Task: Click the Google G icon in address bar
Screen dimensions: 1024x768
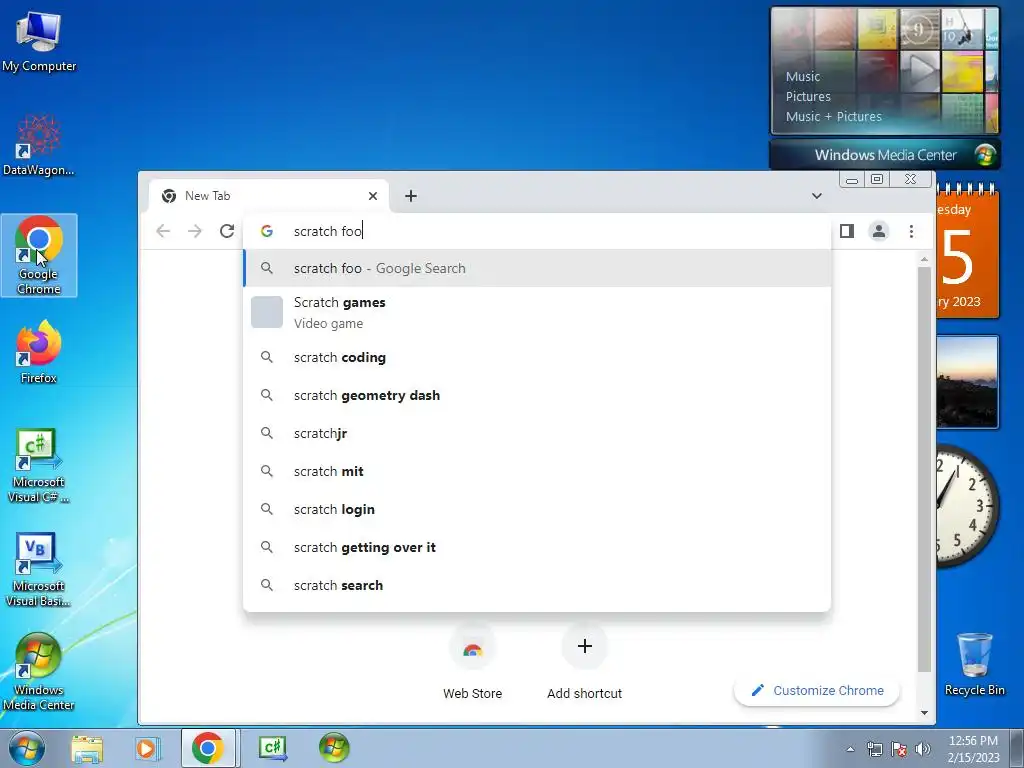Action: (266, 231)
